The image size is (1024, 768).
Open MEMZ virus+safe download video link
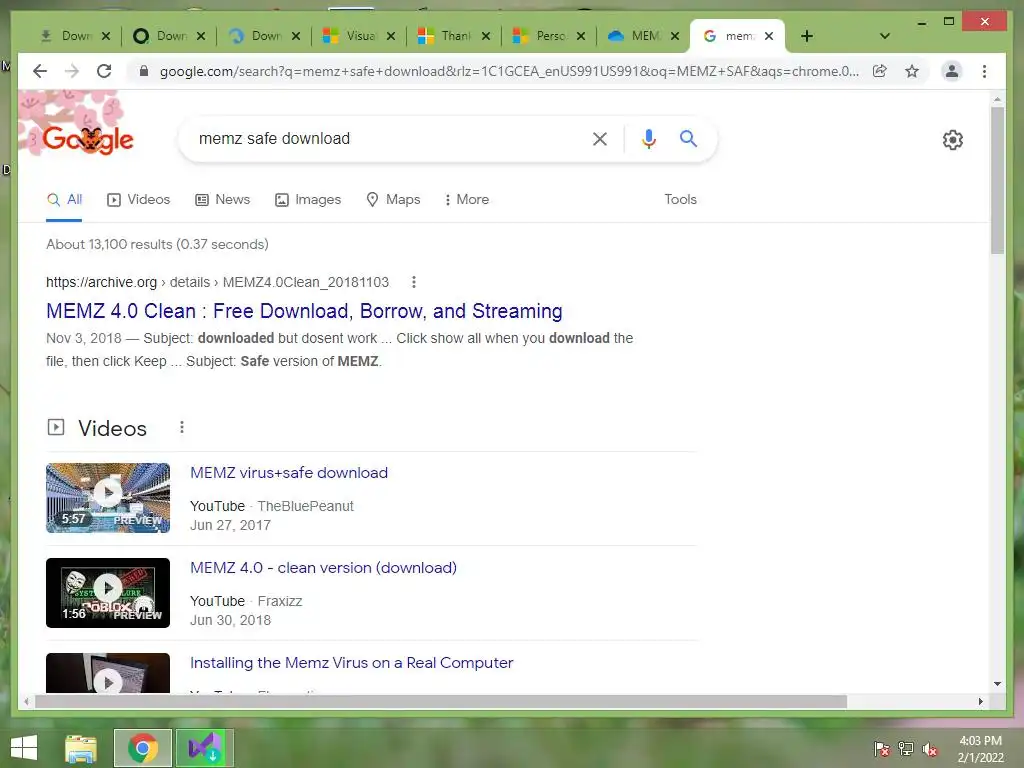click(289, 473)
